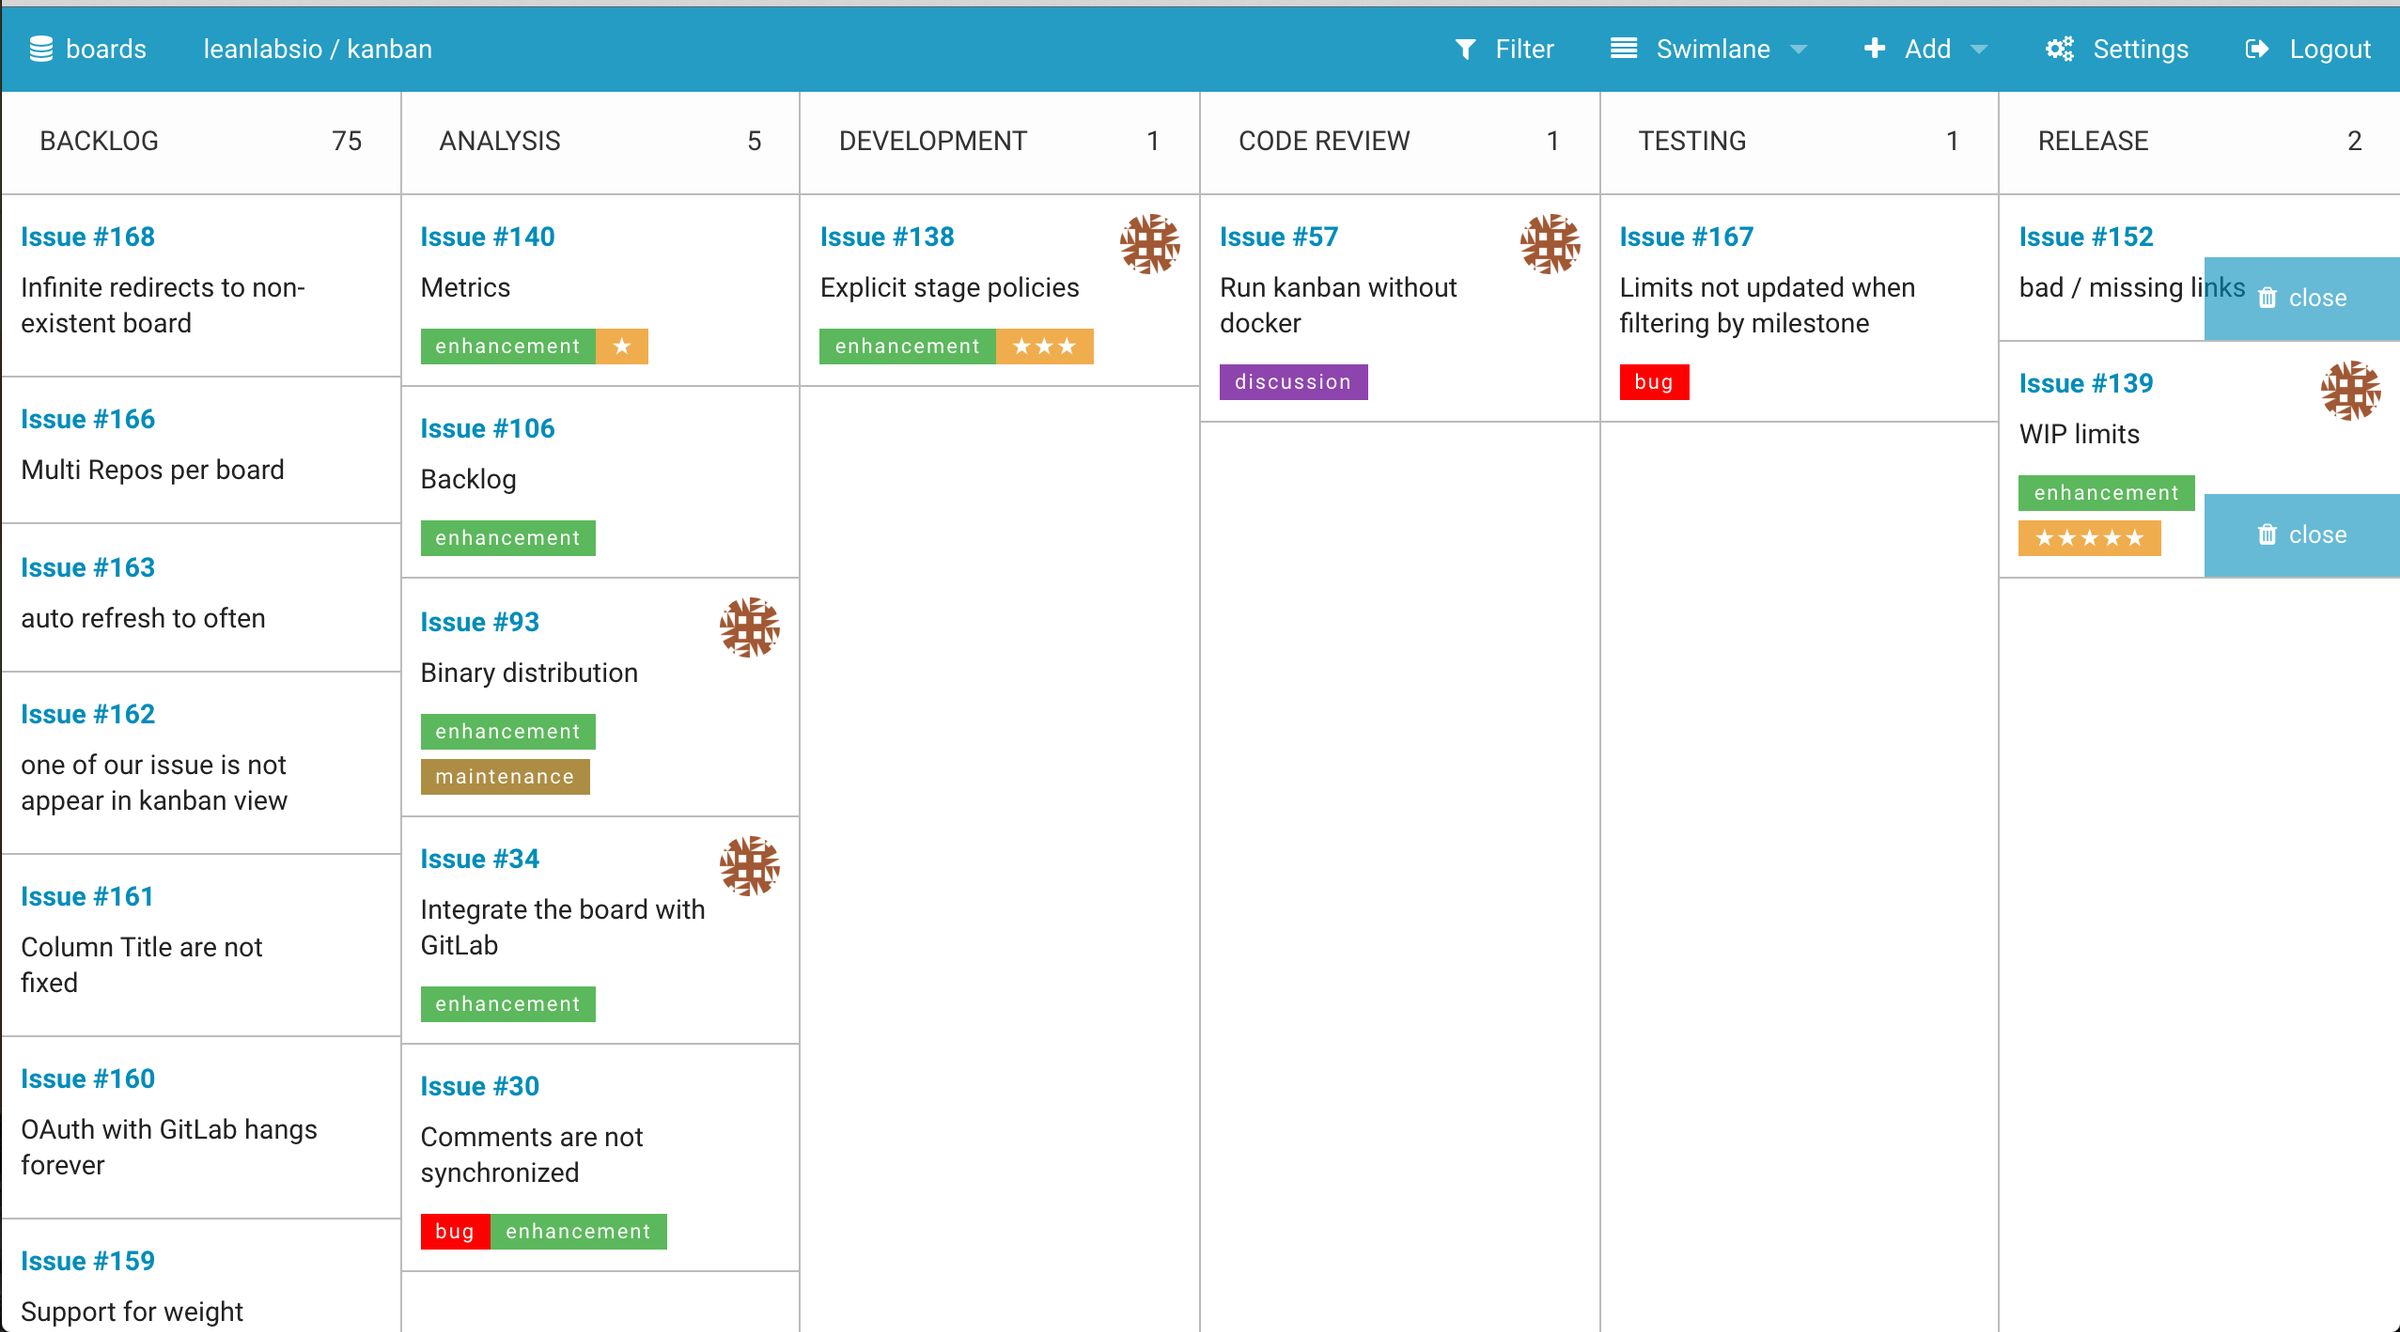Expand the Swimlane dropdown menu
The image size is (2400, 1332).
point(1805,49)
